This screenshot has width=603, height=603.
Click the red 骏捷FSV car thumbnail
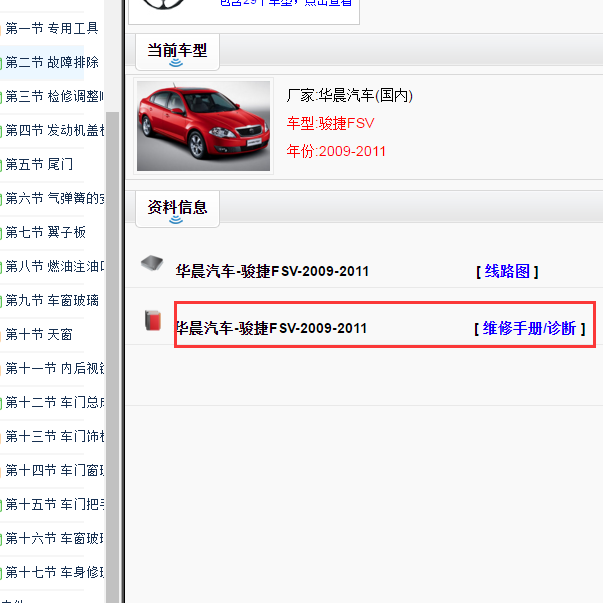click(203, 126)
